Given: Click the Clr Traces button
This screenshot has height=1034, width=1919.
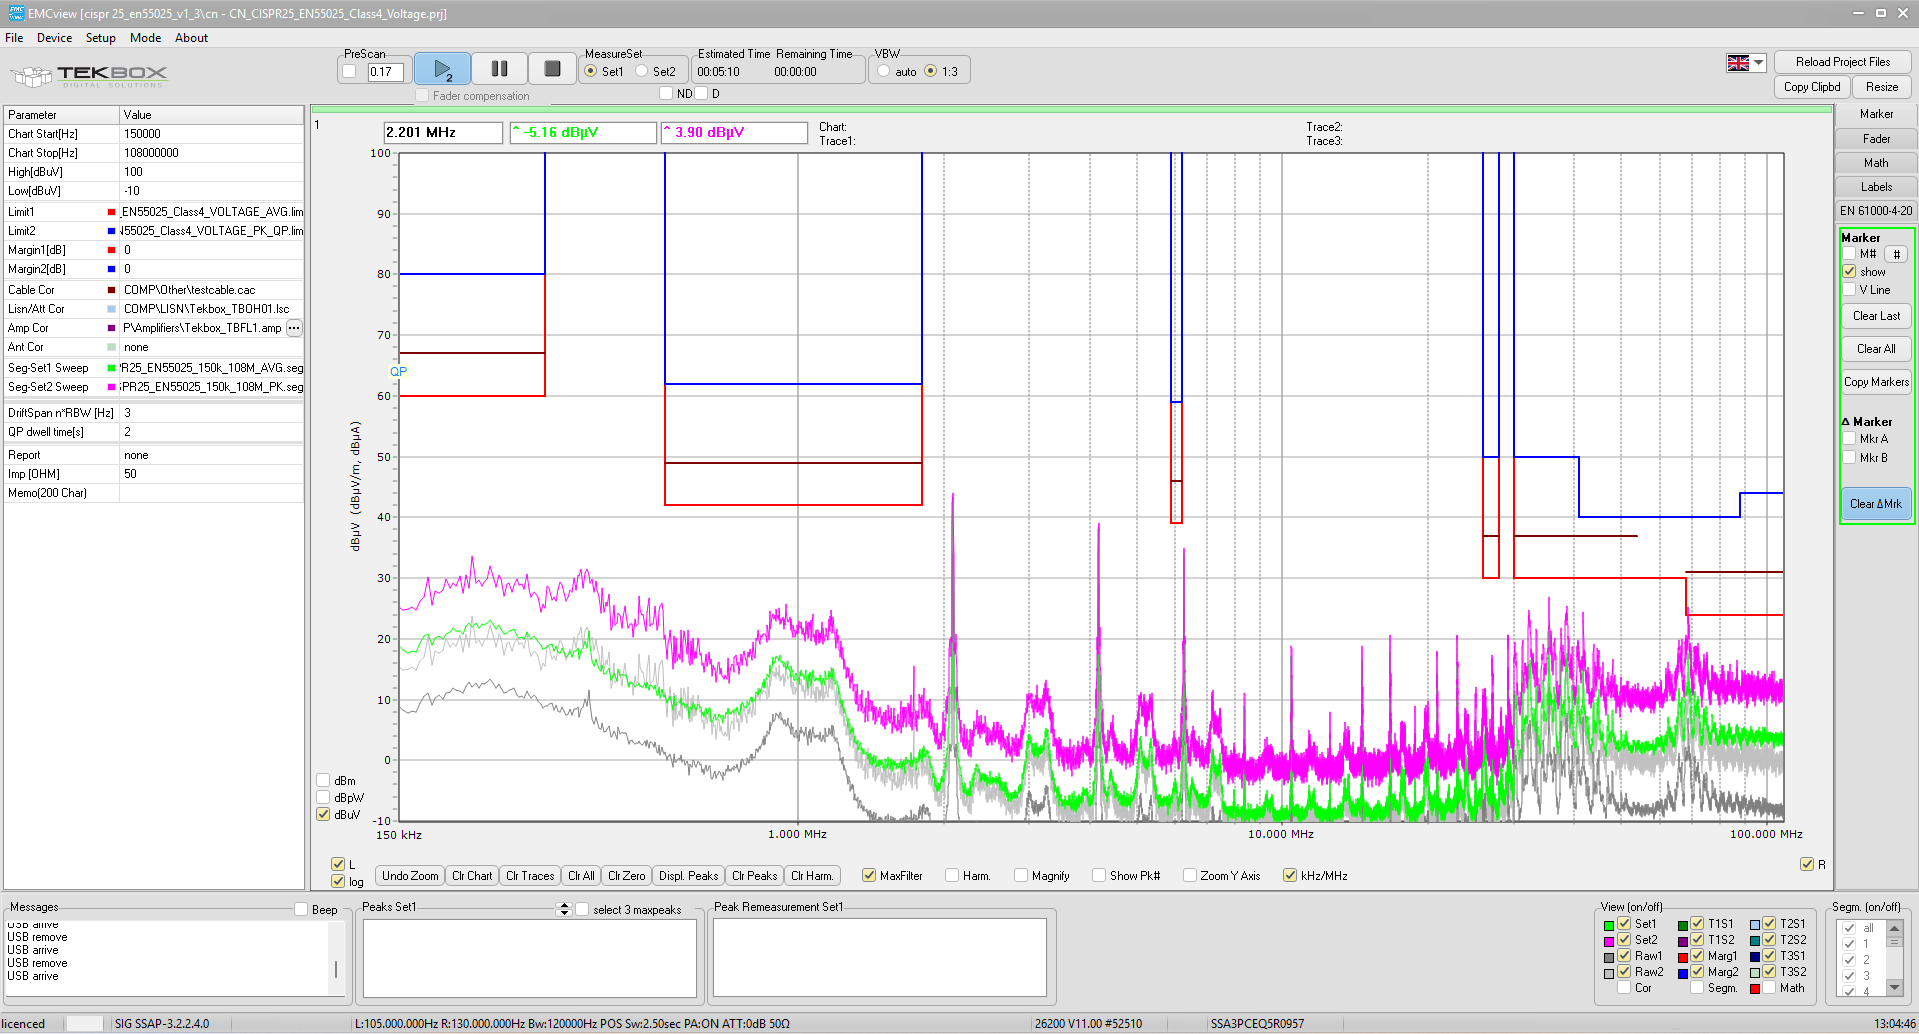Looking at the screenshot, I should [529, 875].
